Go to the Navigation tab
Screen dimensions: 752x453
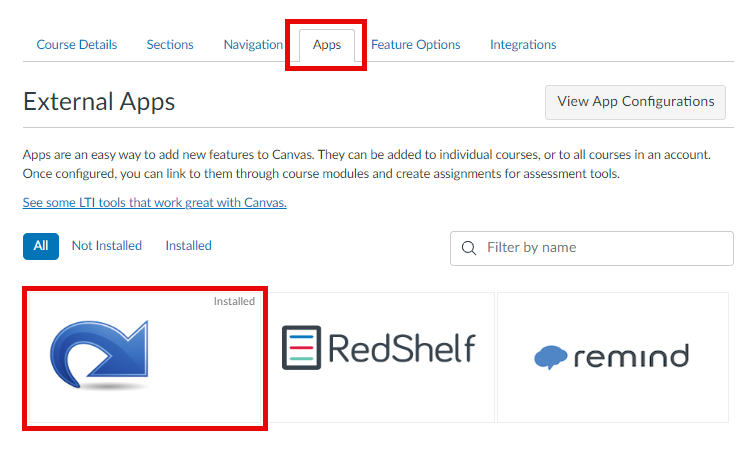[253, 45]
